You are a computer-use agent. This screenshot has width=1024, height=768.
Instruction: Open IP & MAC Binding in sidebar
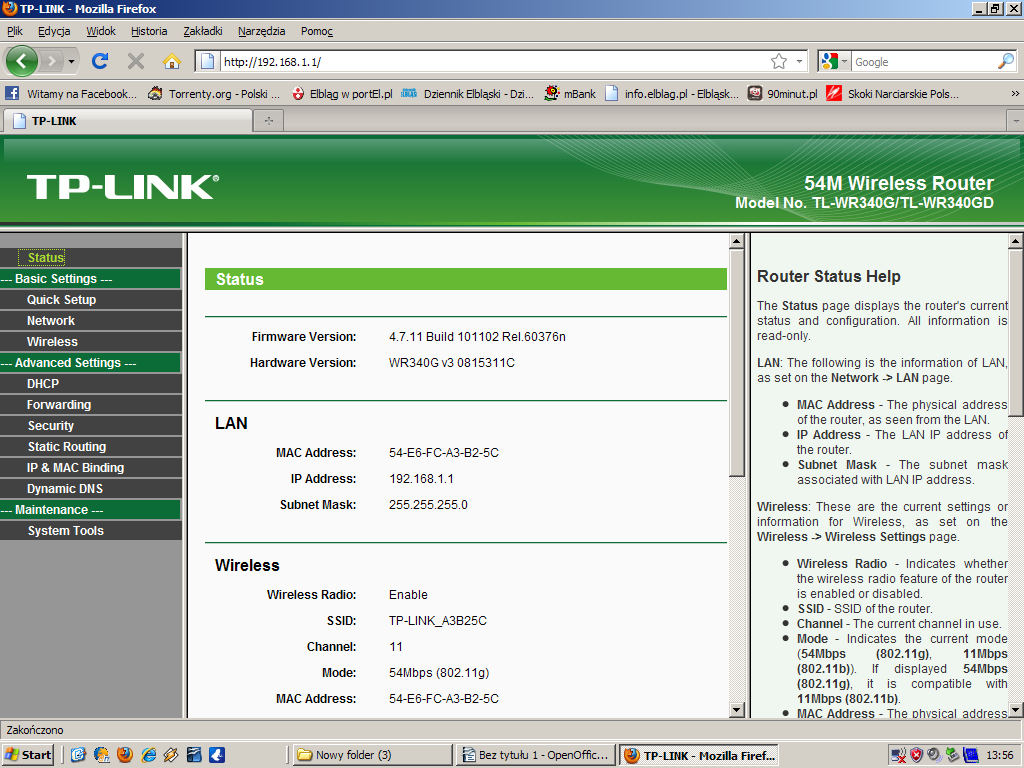75,468
